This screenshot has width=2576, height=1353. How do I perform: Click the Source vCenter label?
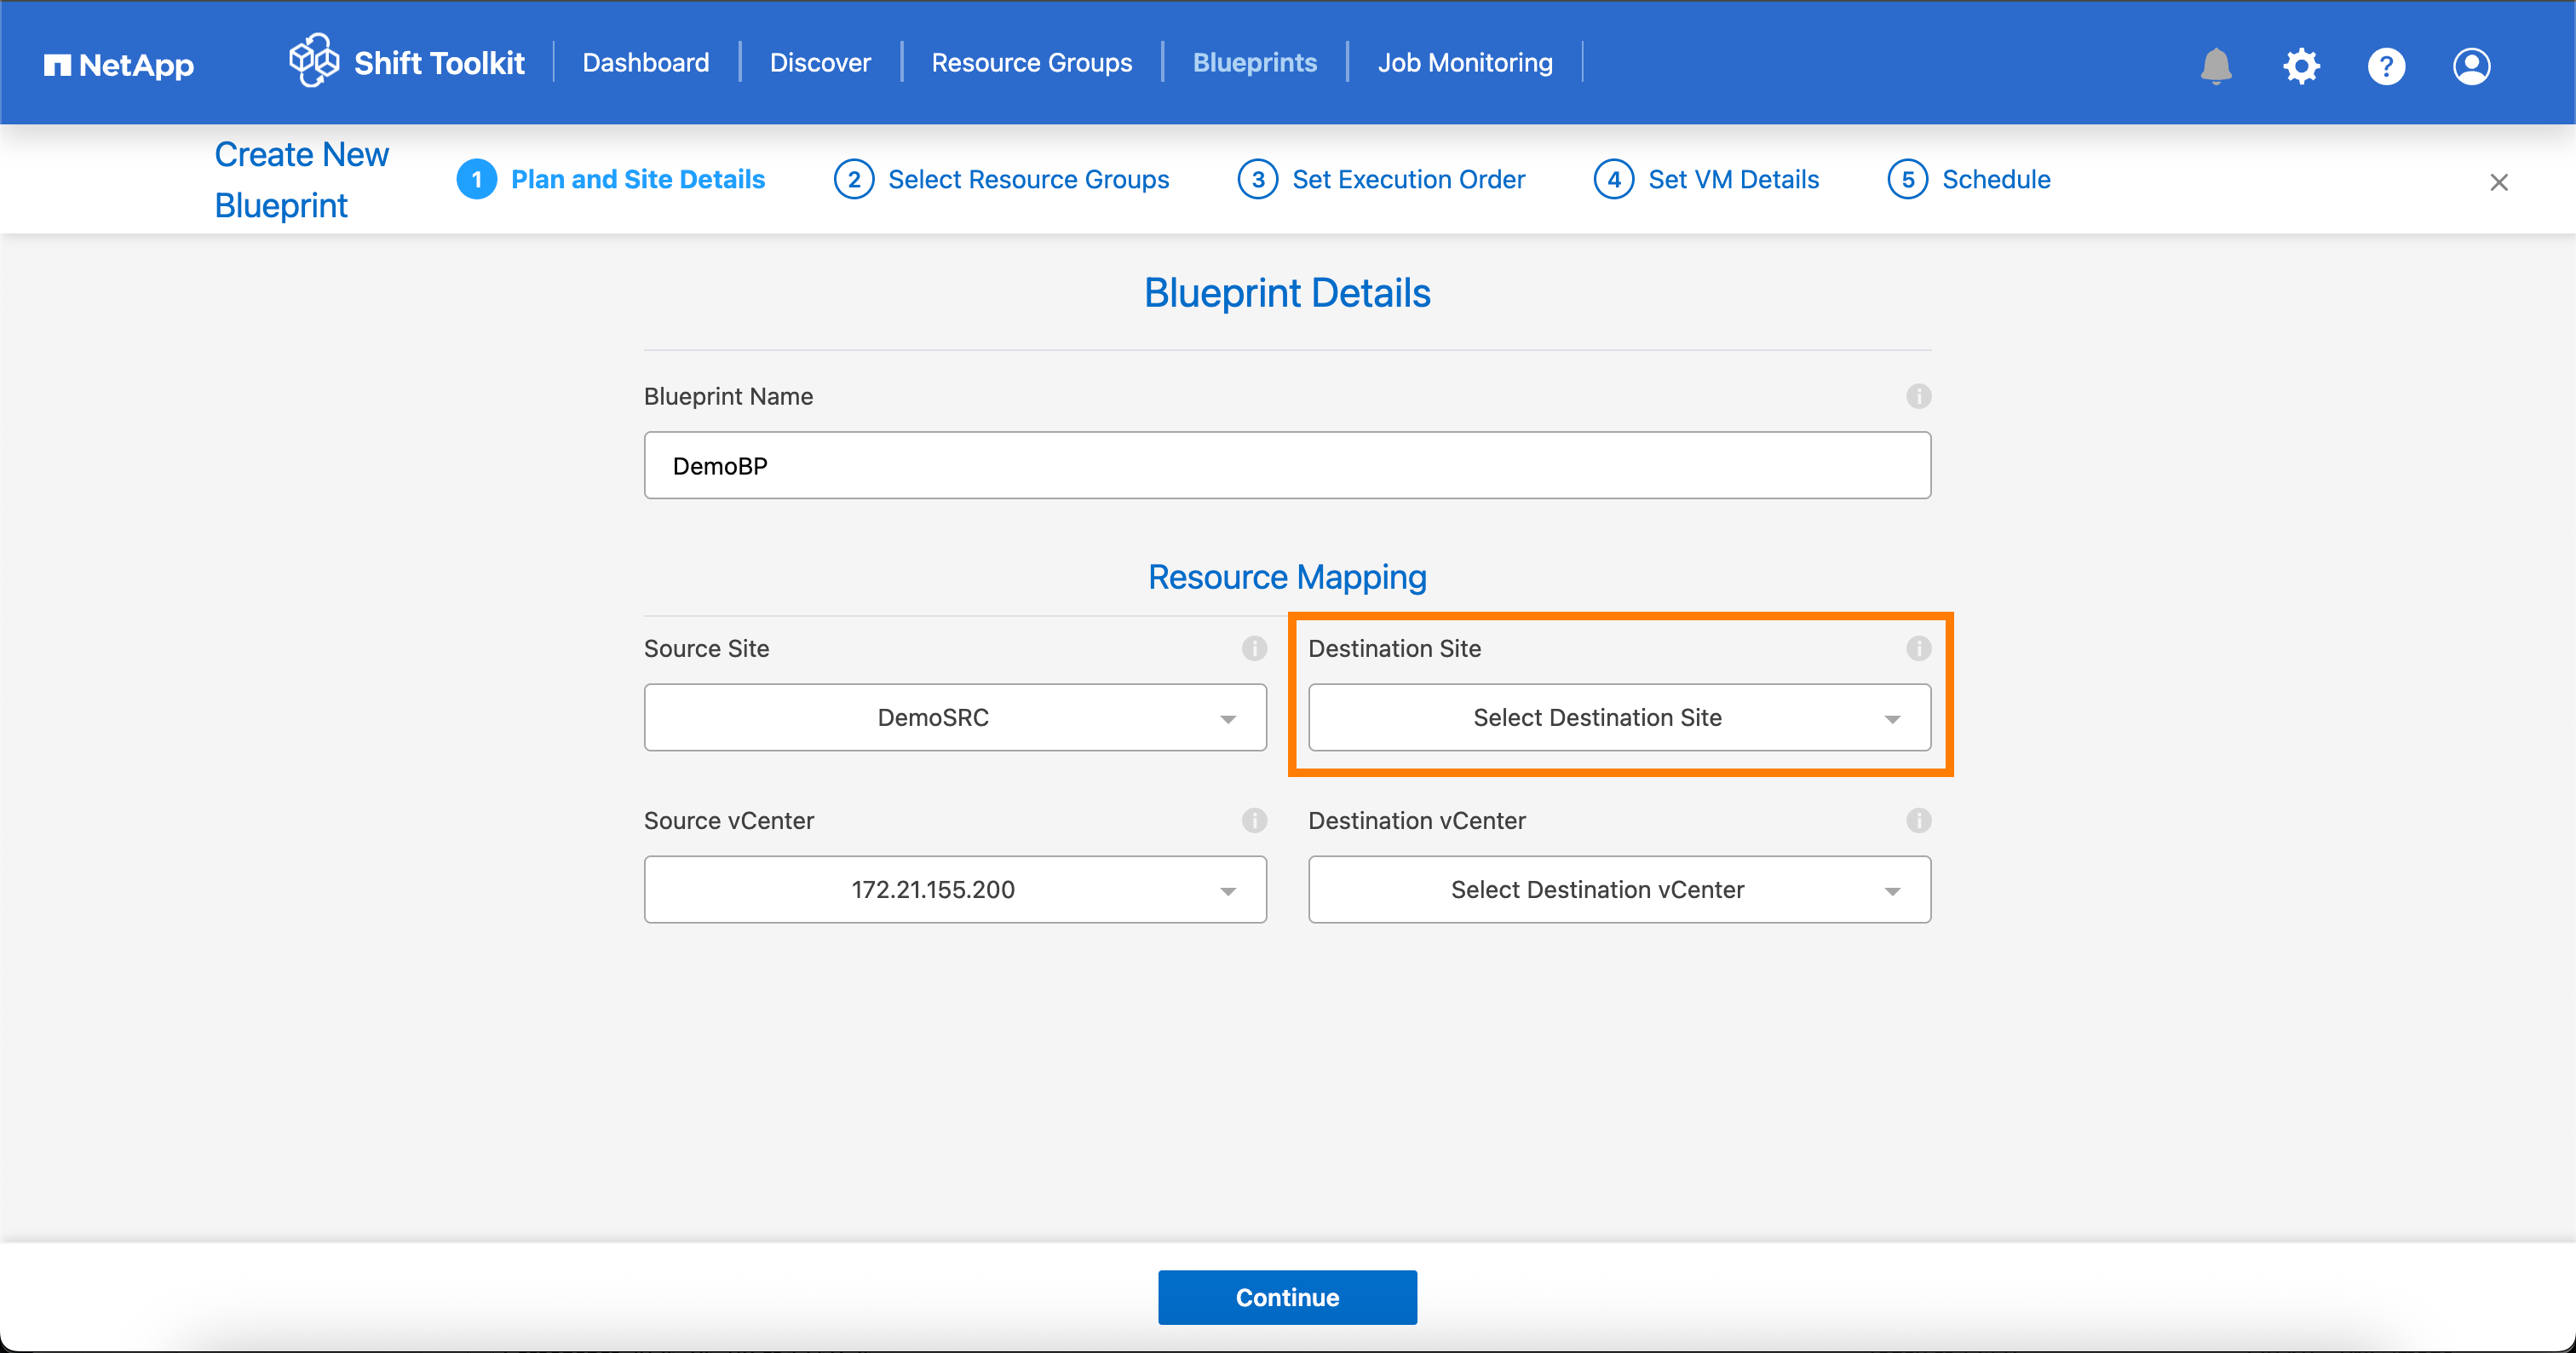click(x=728, y=820)
